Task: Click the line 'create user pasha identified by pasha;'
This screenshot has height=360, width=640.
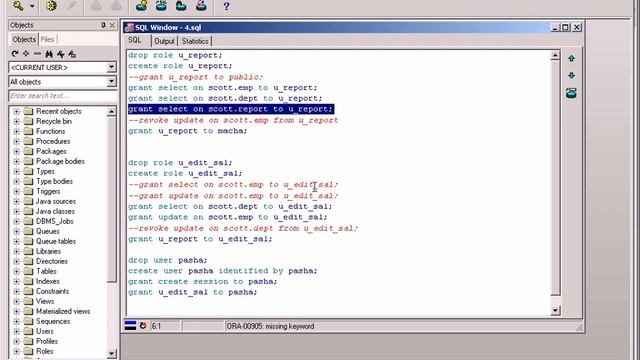Action: coord(222,271)
